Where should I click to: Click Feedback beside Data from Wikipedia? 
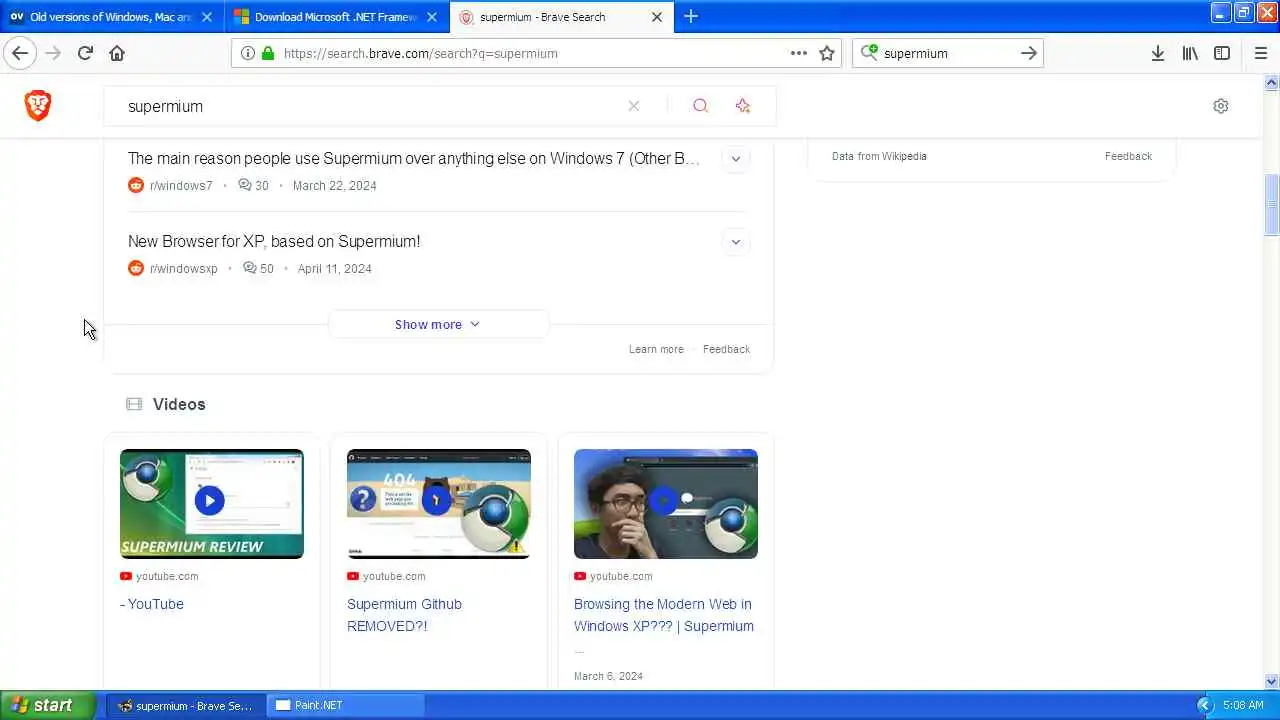point(1128,156)
